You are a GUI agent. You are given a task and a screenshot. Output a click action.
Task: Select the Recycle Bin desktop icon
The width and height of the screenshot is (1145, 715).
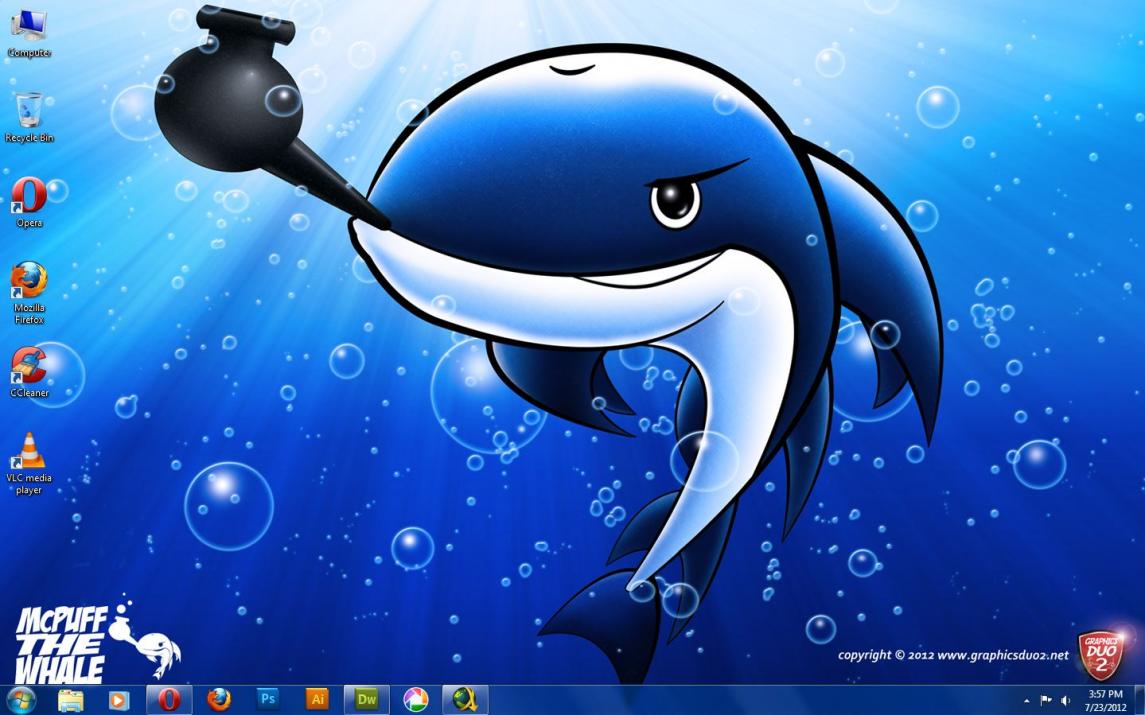[x=29, y=117]
